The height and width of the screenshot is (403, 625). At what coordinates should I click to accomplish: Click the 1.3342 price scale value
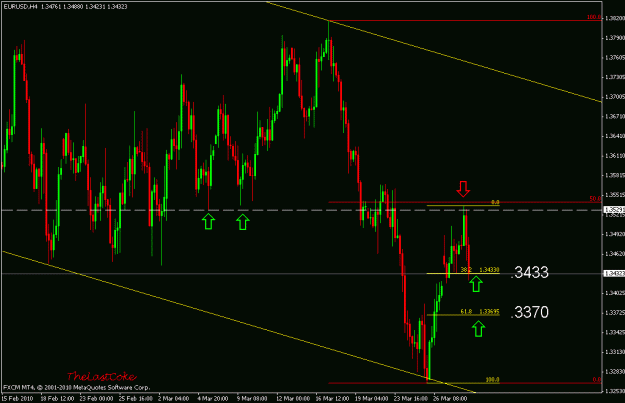[615, 332]
